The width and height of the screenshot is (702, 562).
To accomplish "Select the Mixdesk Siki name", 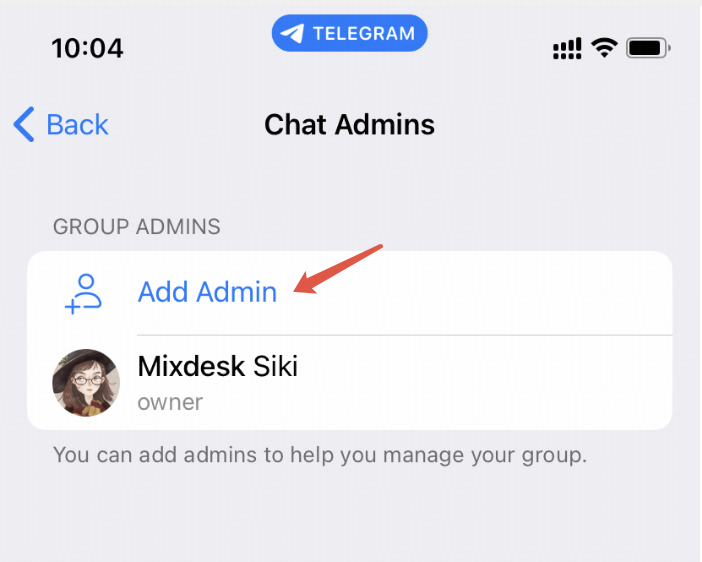I will (x=218, y=366).
